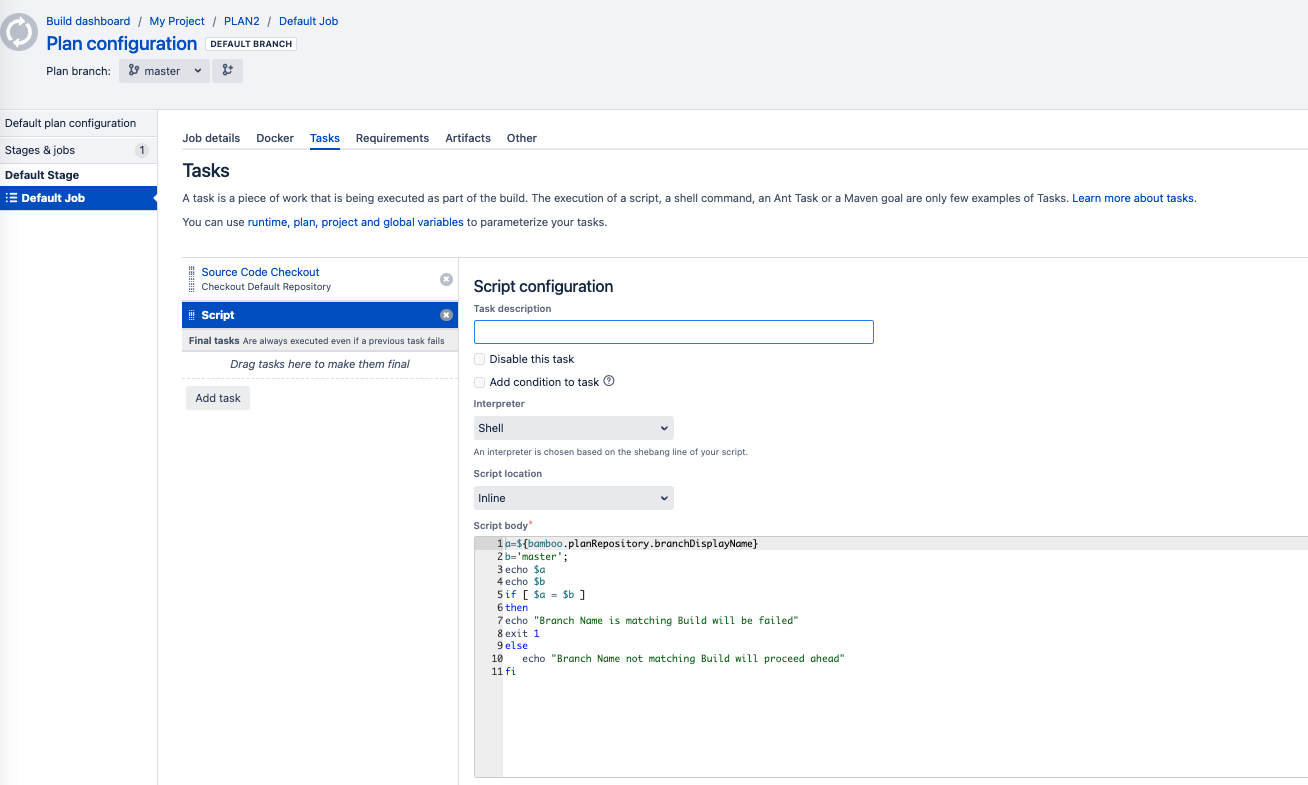Click the DEFAULT BRANCH label badge

tap(251, 44)
